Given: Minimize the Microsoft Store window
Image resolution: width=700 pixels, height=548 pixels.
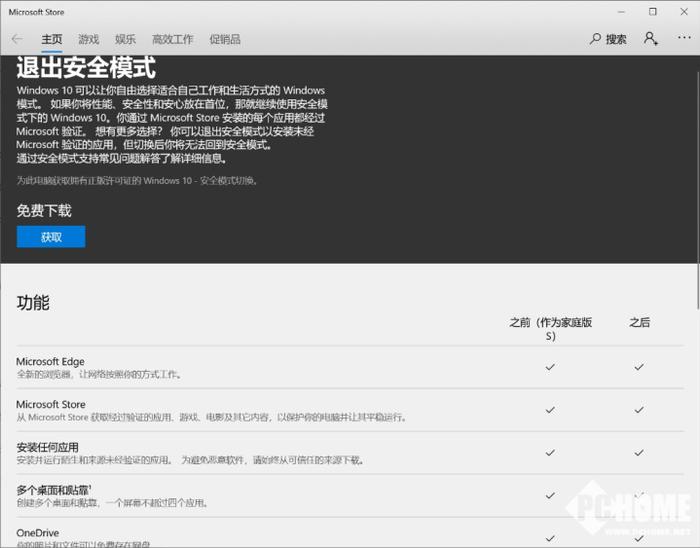Looking at the screenshot, I should [621, 12].
